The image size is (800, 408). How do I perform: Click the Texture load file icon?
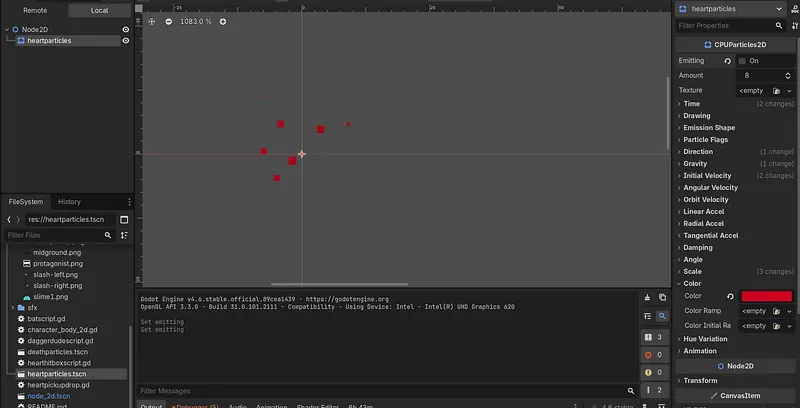776,90
